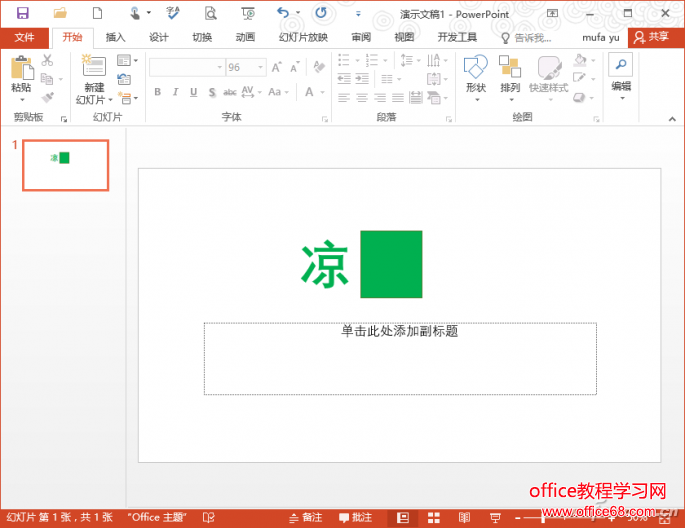Toggle Bold formatting
The width and height of the screenshot is (685, 528).
click(157, 93)
